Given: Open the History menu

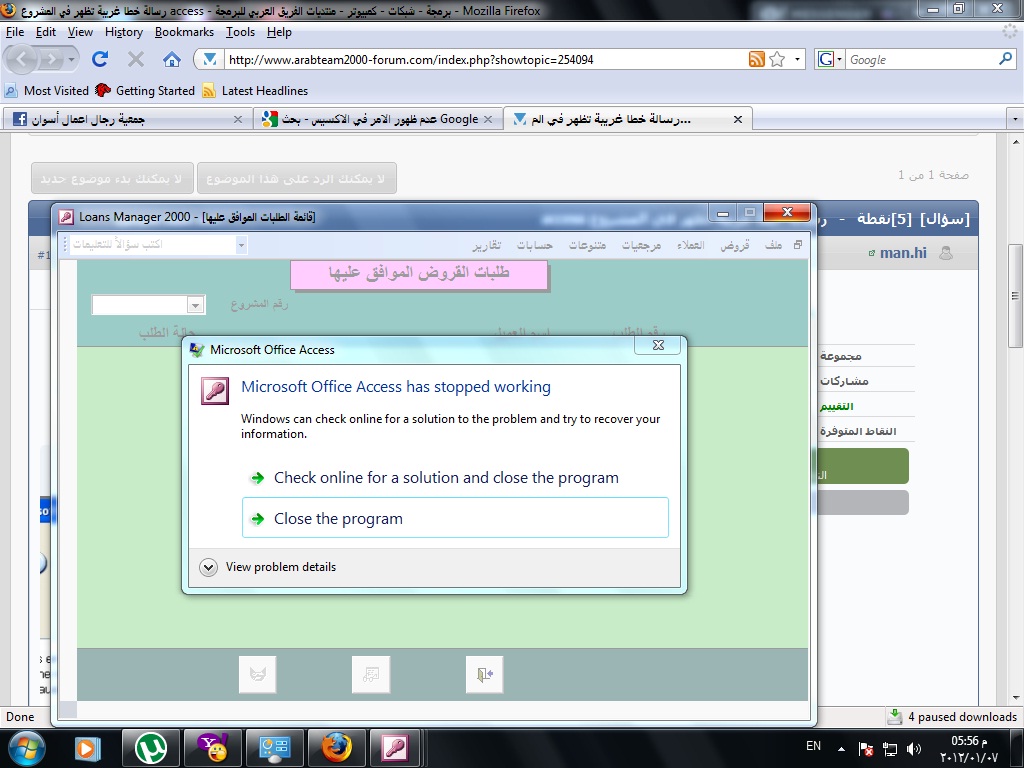Looking at the screenshot, I should [123, 32].
